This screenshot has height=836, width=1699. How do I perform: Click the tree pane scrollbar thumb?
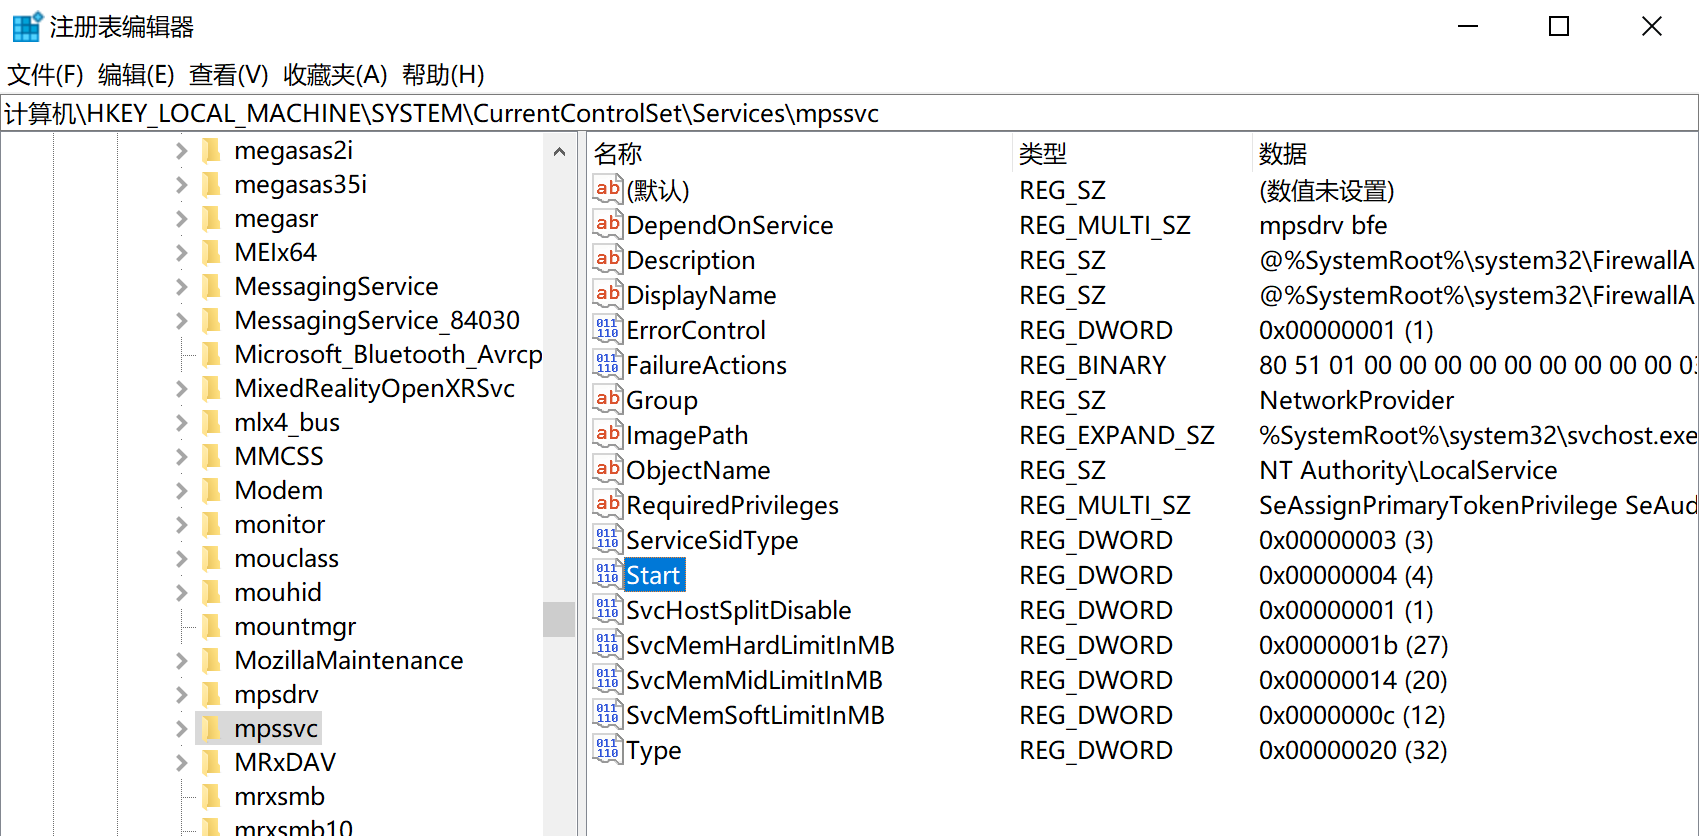(559, 619)
